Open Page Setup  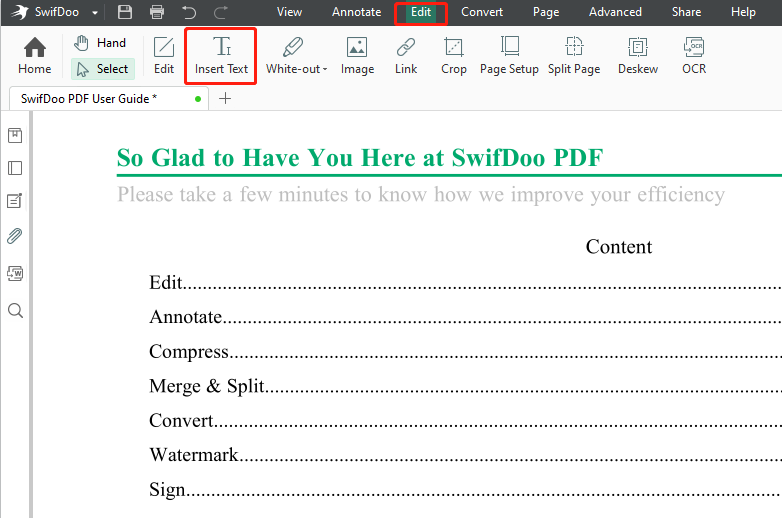pos(509,55)
